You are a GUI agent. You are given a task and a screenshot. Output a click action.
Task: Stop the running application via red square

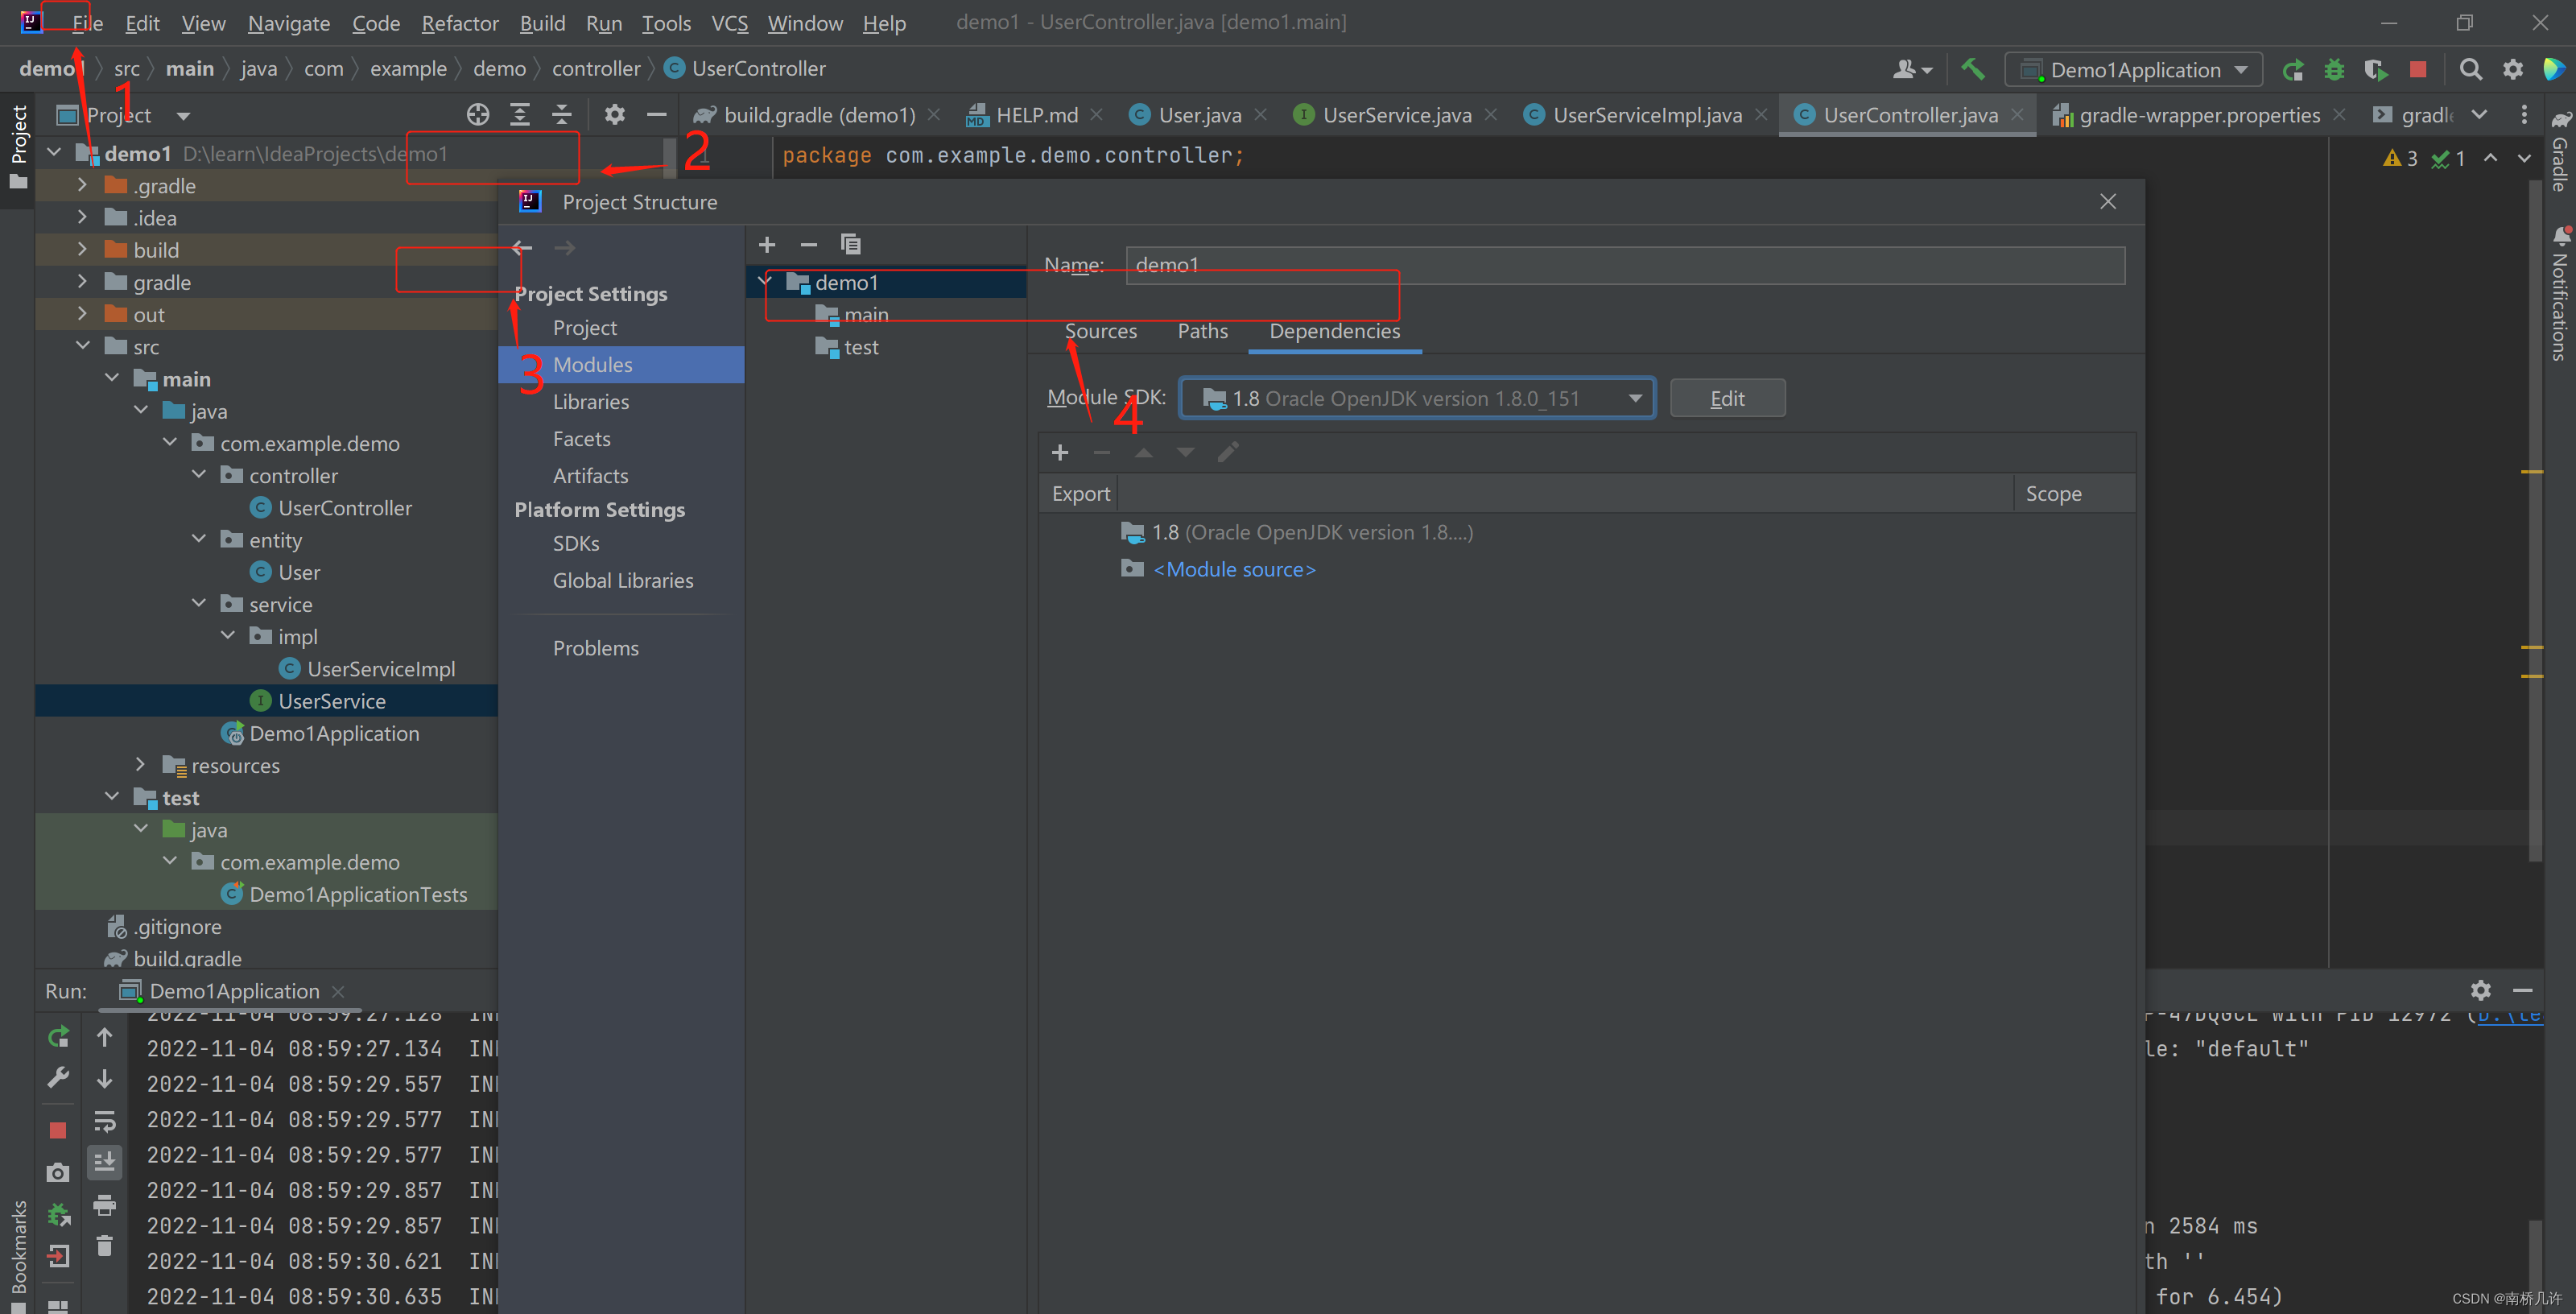click(2418, 69)
